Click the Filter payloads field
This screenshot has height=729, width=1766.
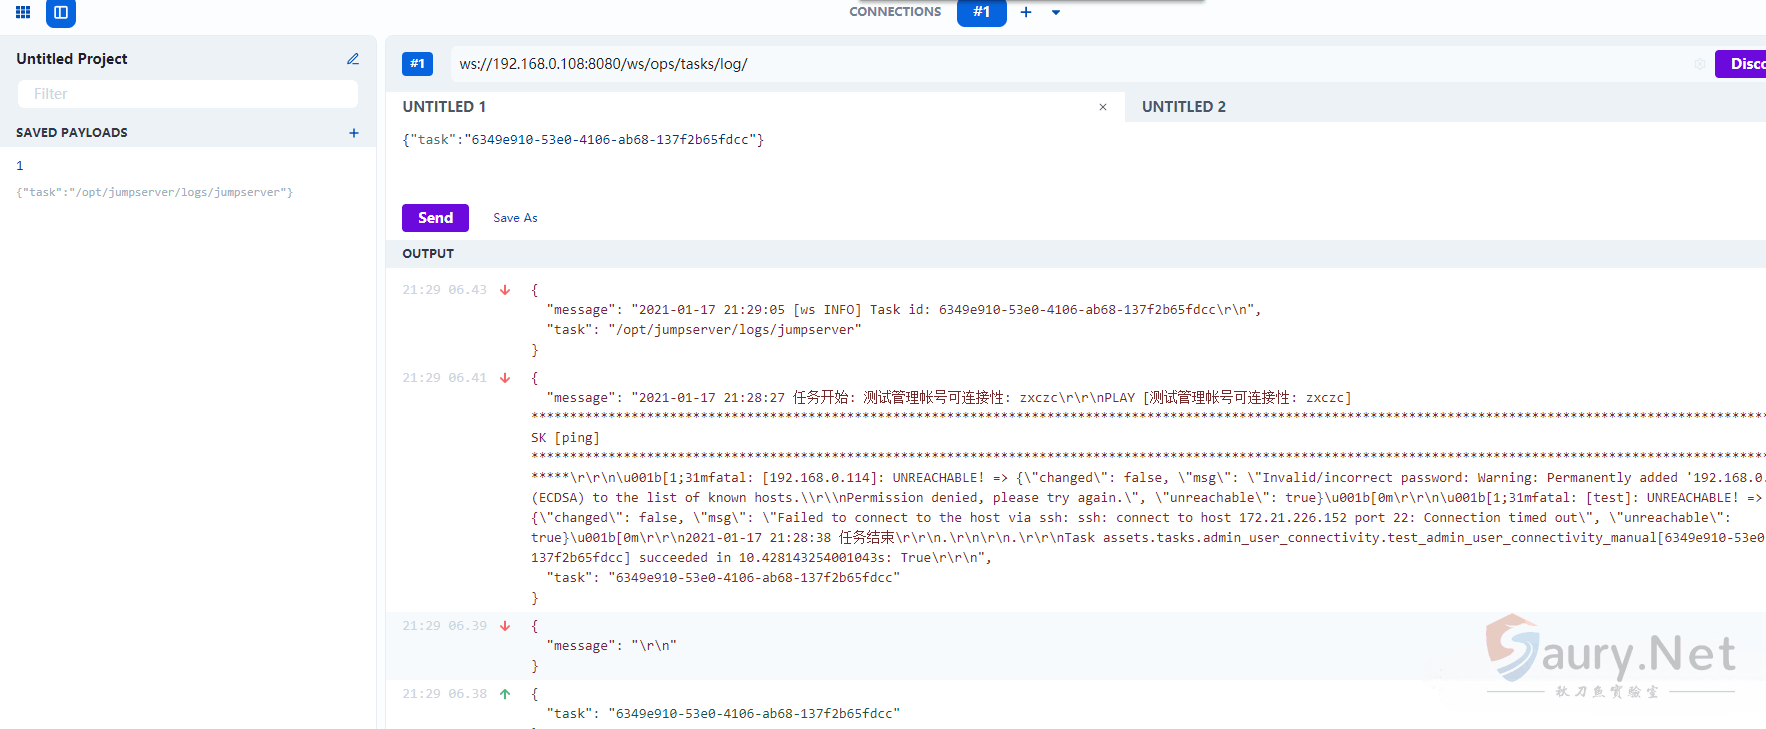(188, 94)
